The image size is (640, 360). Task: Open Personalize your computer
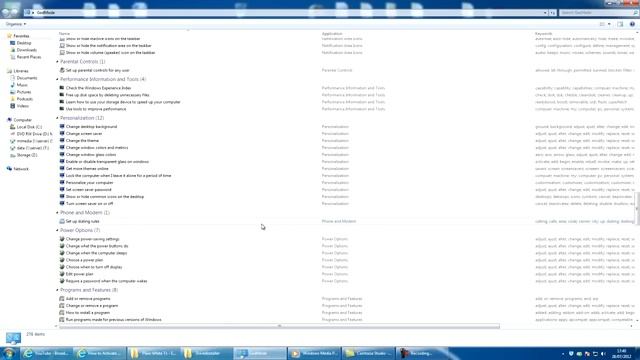point(89,182)
